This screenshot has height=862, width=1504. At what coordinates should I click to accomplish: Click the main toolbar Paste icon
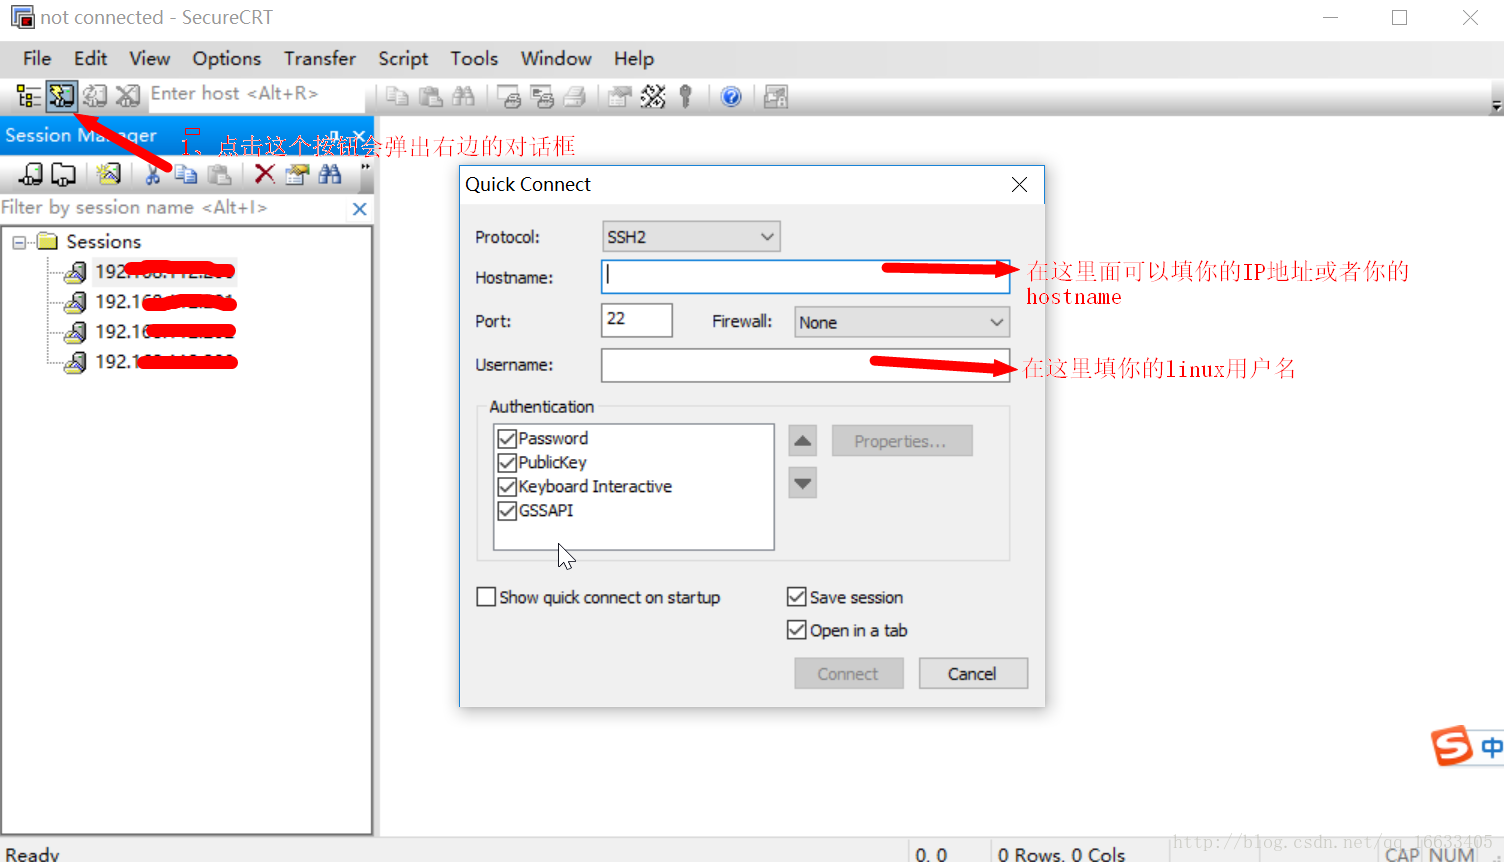tap(430, 96)
